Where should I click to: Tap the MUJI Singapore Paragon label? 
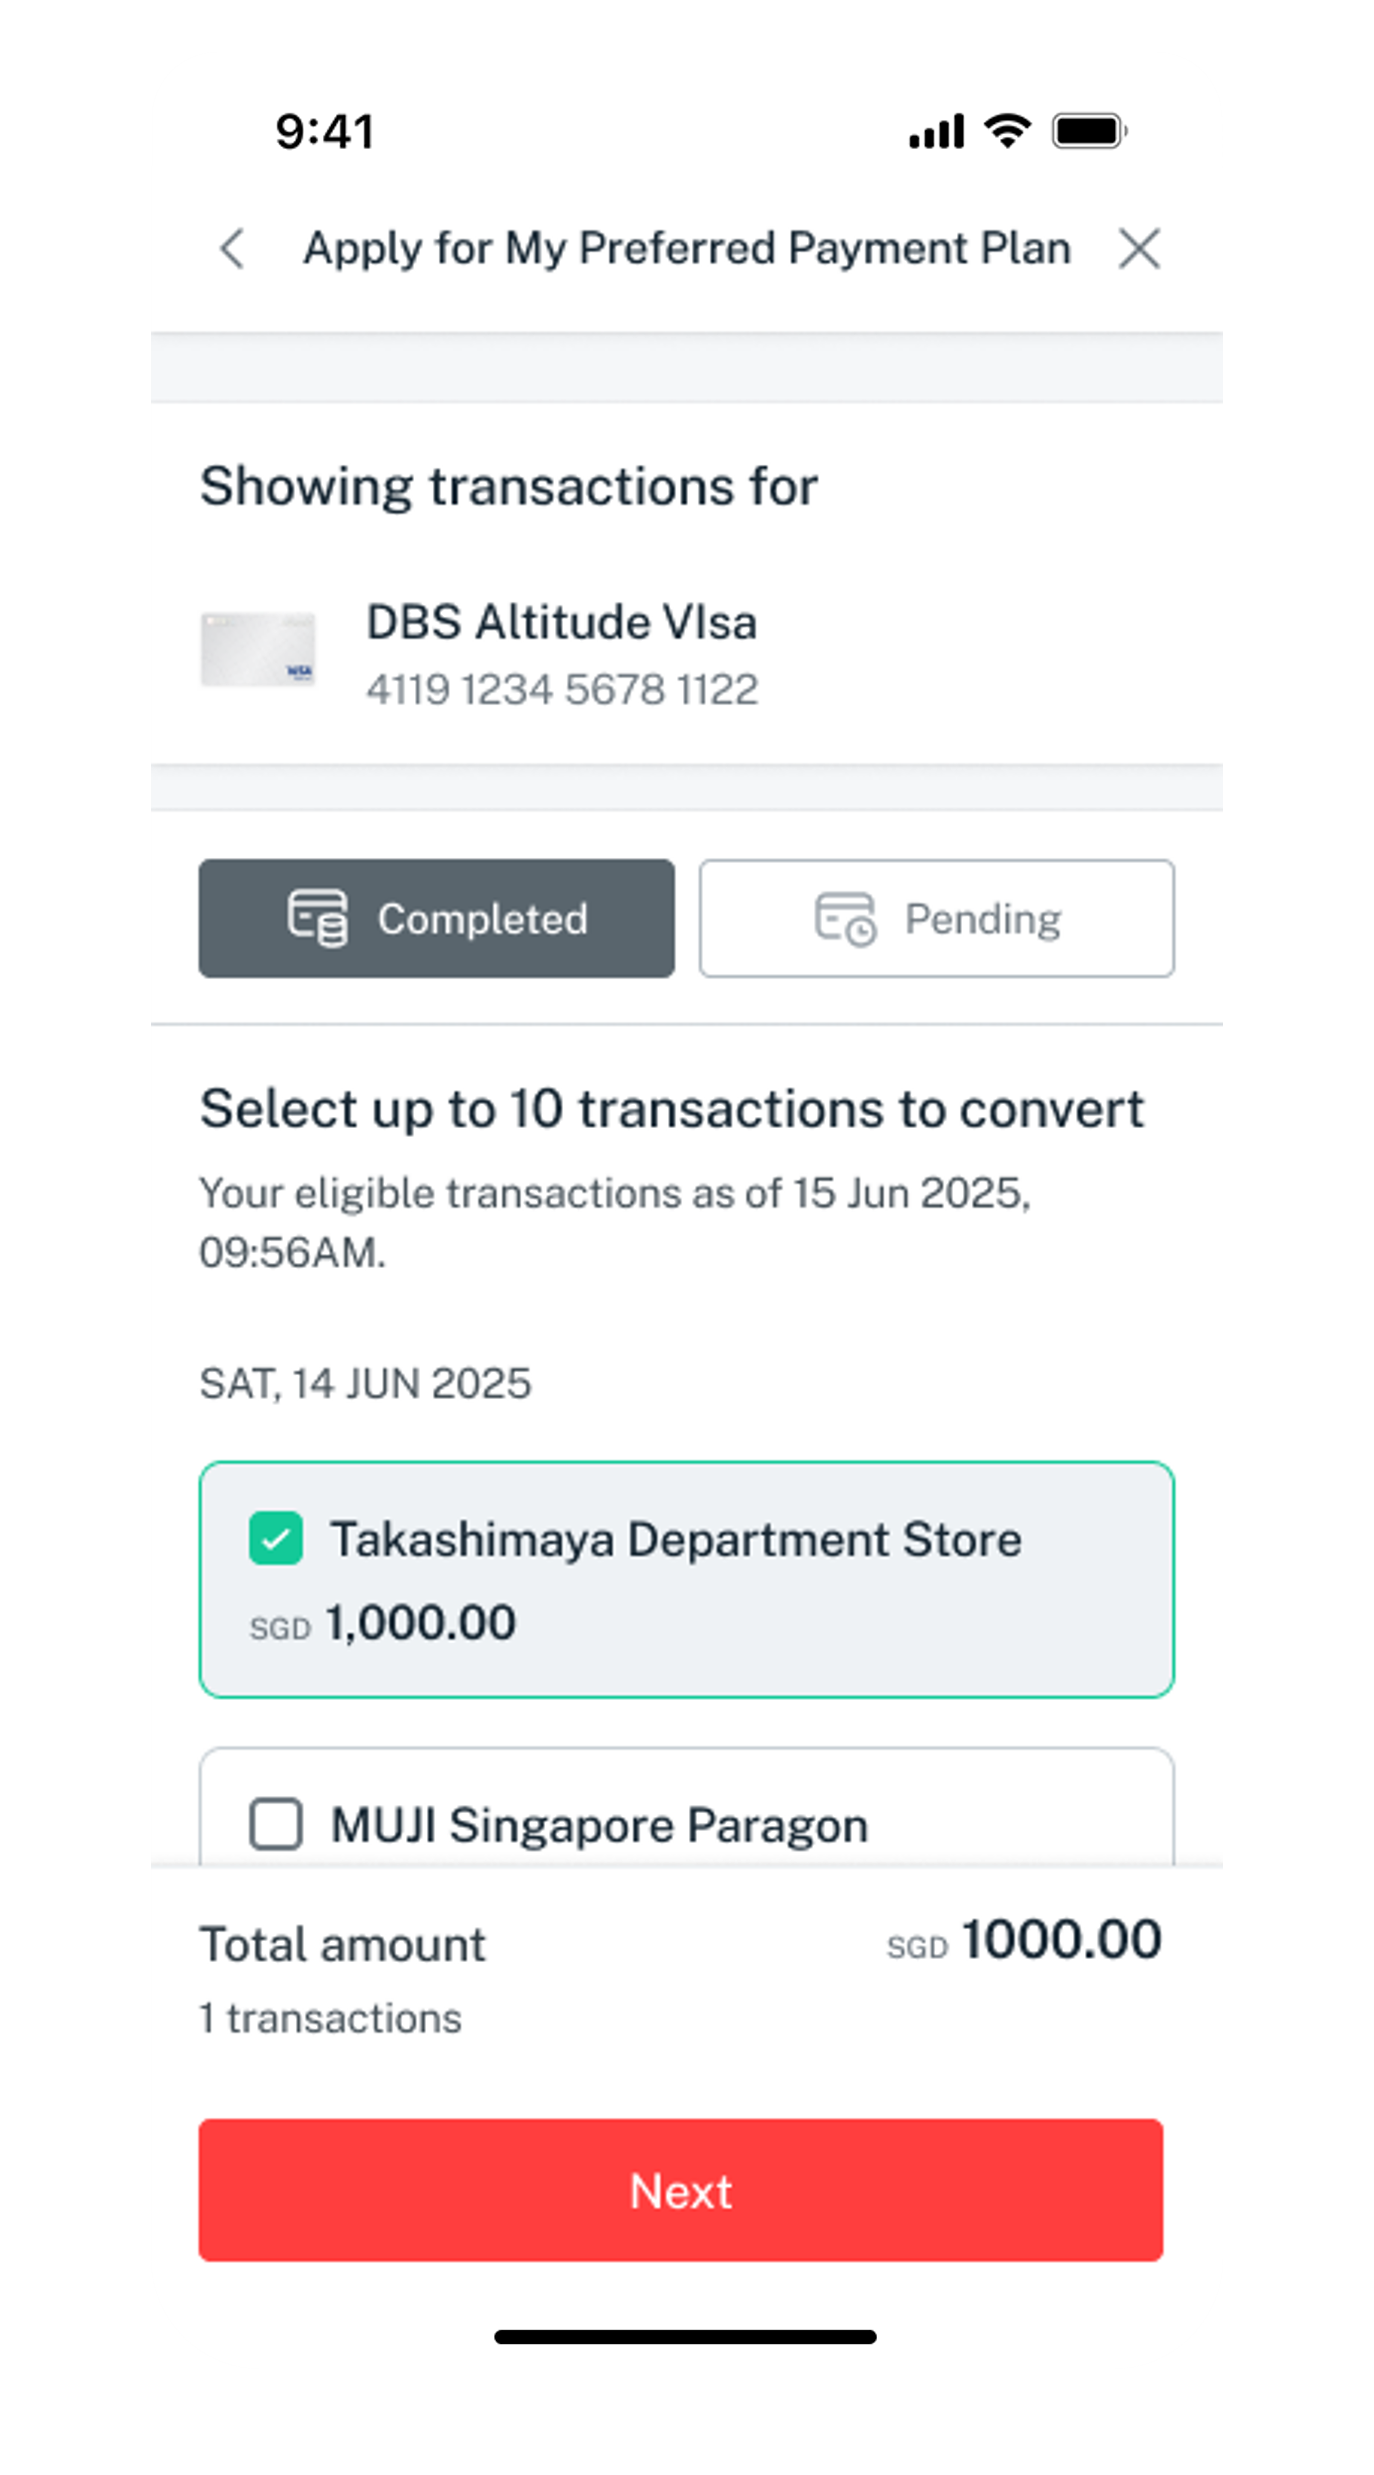tap(599, 1826)
